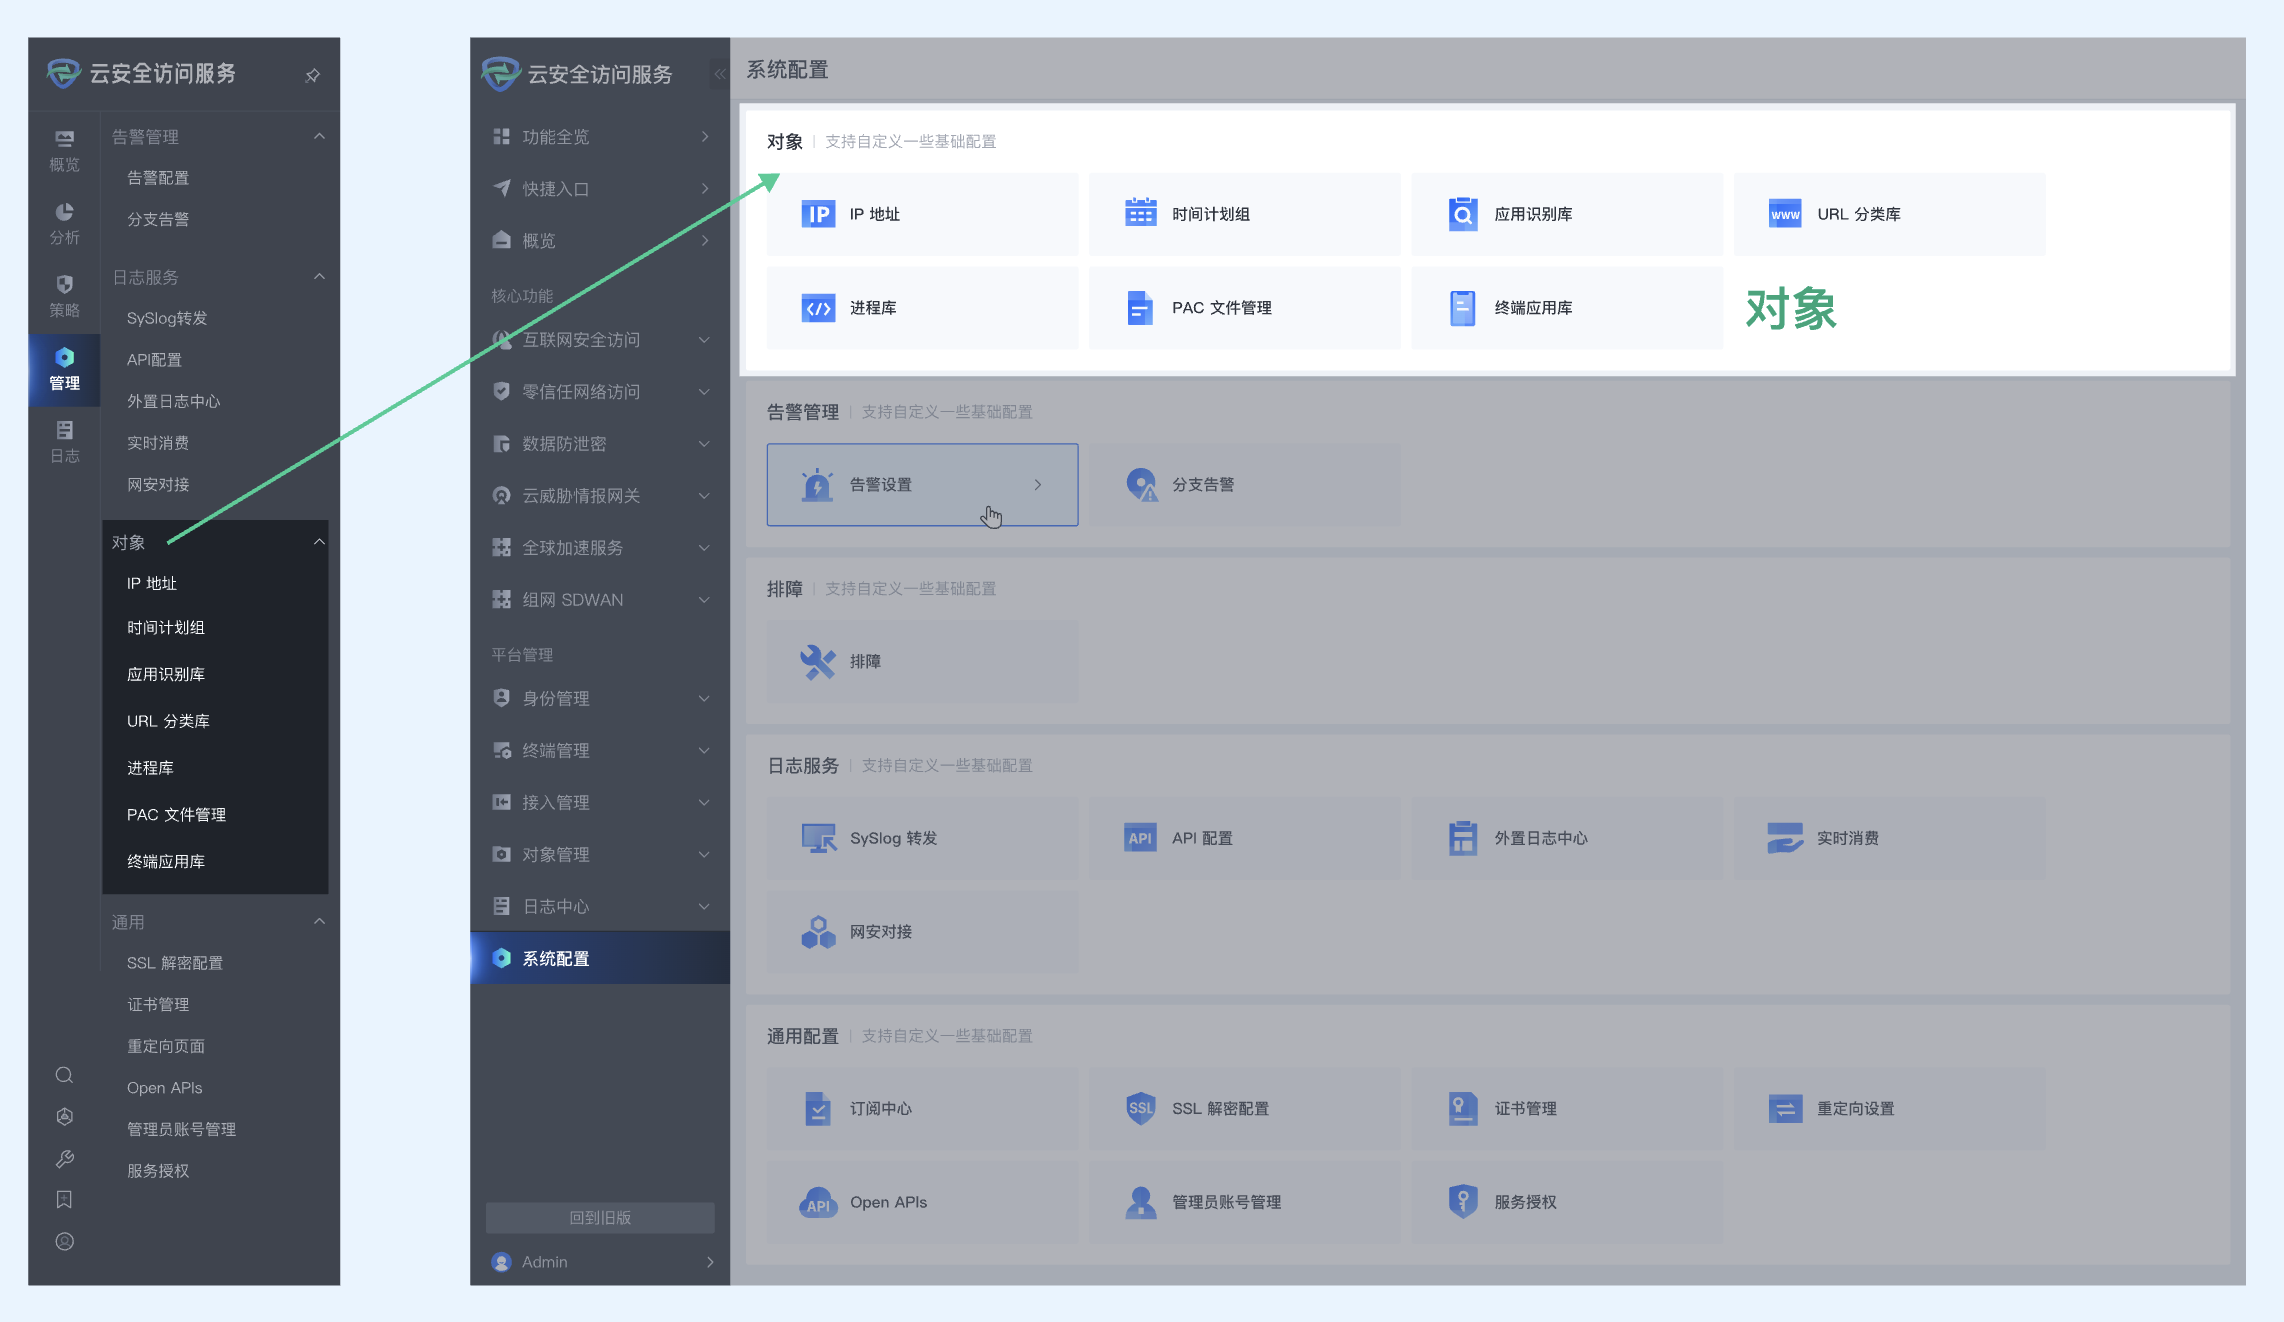2284x1322 pixels.
Task: Collapse the 对象 section in old menu
Action: 319,542
